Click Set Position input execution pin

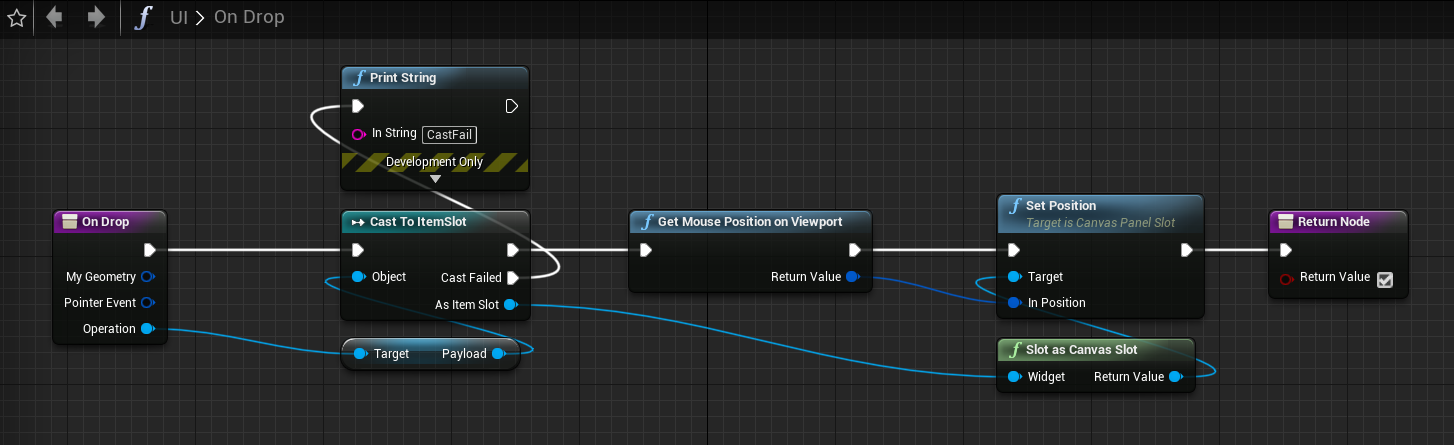(1015, 250)
